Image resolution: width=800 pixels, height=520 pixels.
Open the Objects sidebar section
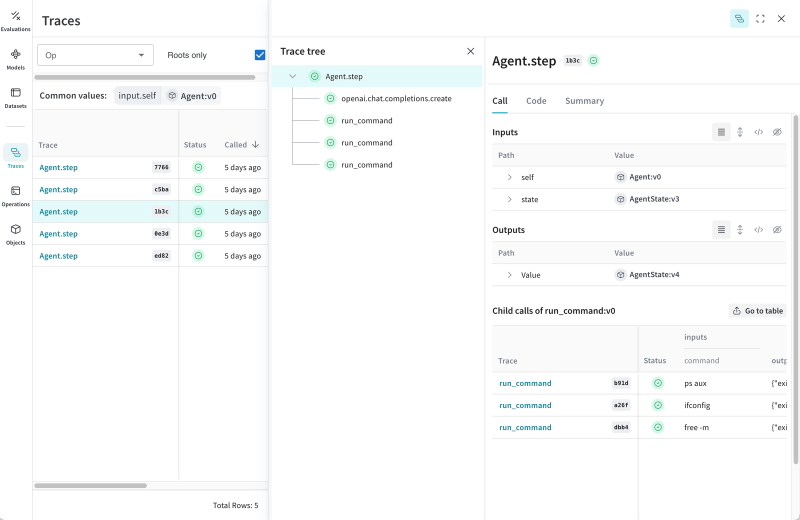coord(15,233)
